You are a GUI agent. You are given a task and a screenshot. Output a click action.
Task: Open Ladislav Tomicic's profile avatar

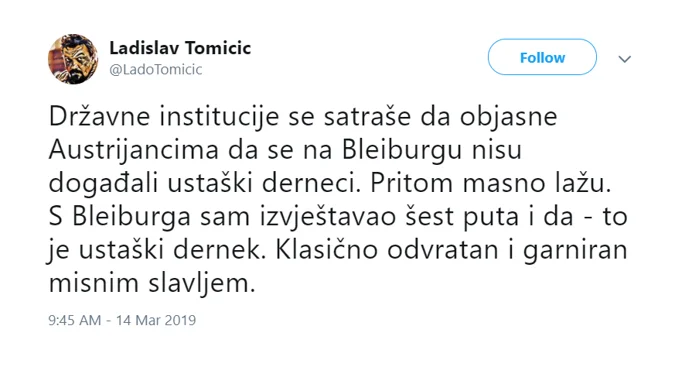(73, 59)
